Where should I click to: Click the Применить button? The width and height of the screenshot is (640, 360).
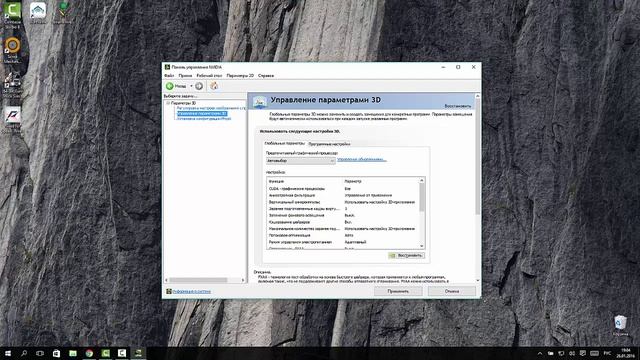tap(398, 291)
